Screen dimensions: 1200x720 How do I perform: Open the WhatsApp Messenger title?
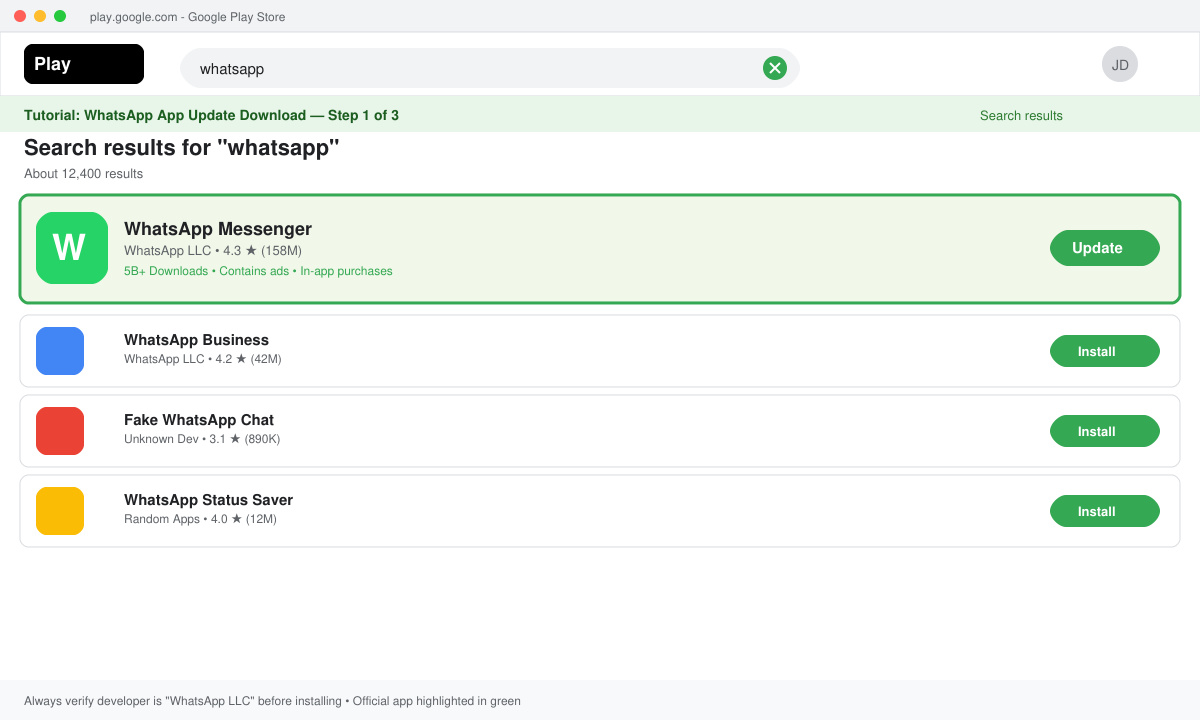pyautogui.click(x=218, y=229)
